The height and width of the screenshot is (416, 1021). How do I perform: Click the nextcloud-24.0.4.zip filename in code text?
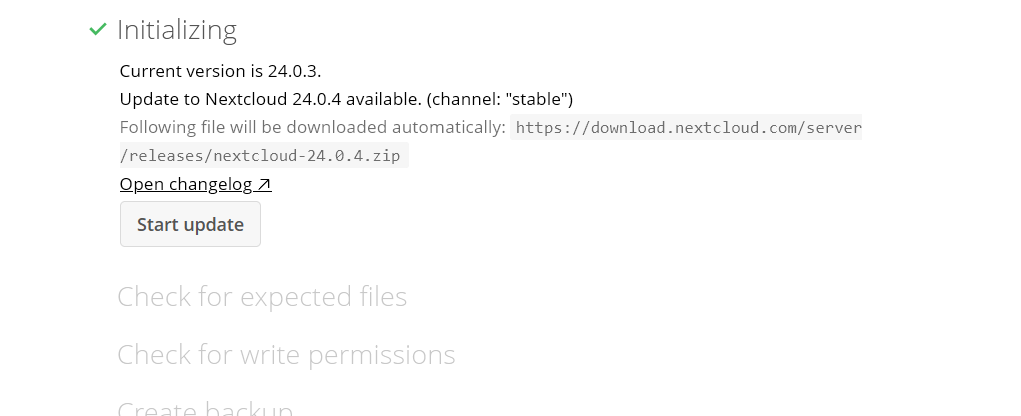click(307, 156)
